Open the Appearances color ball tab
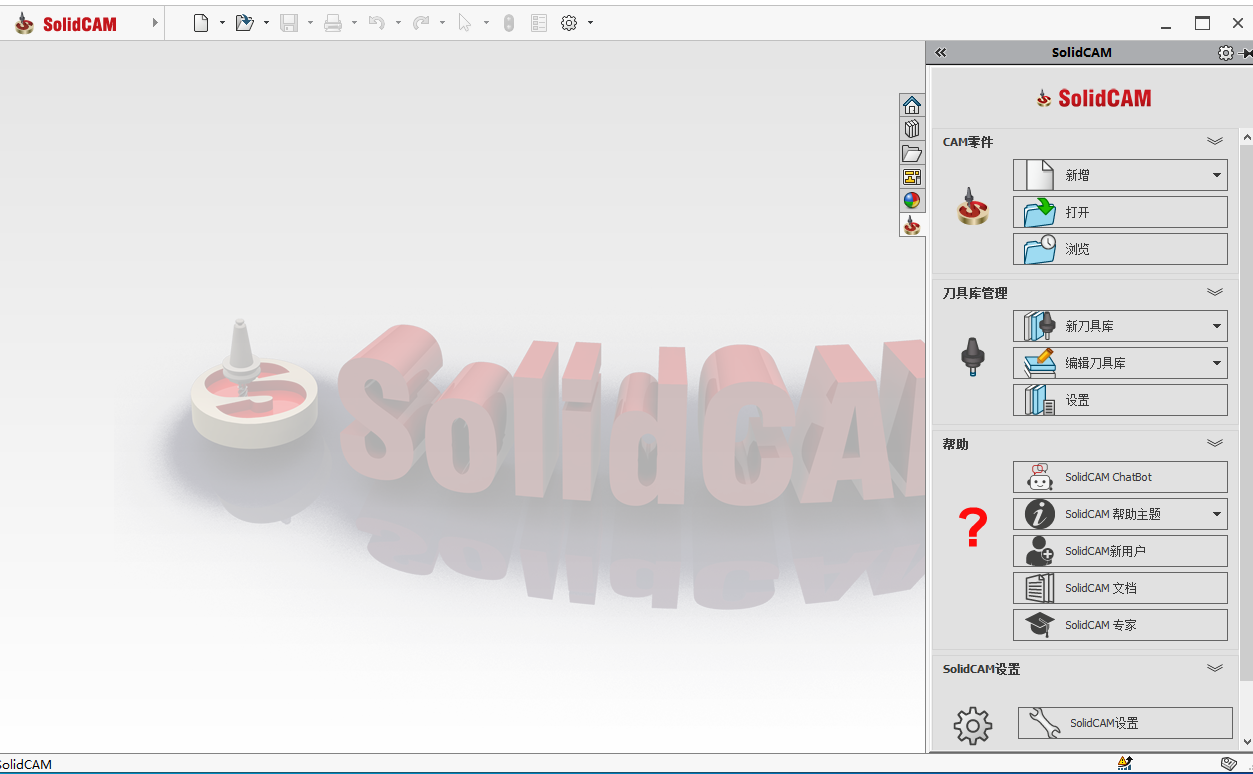 912,201
